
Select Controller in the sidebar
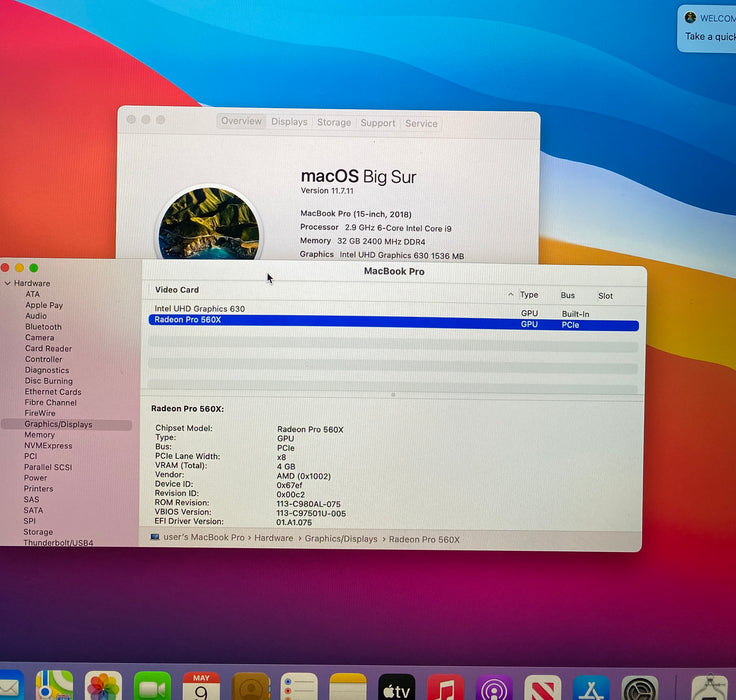pos(44,359)
